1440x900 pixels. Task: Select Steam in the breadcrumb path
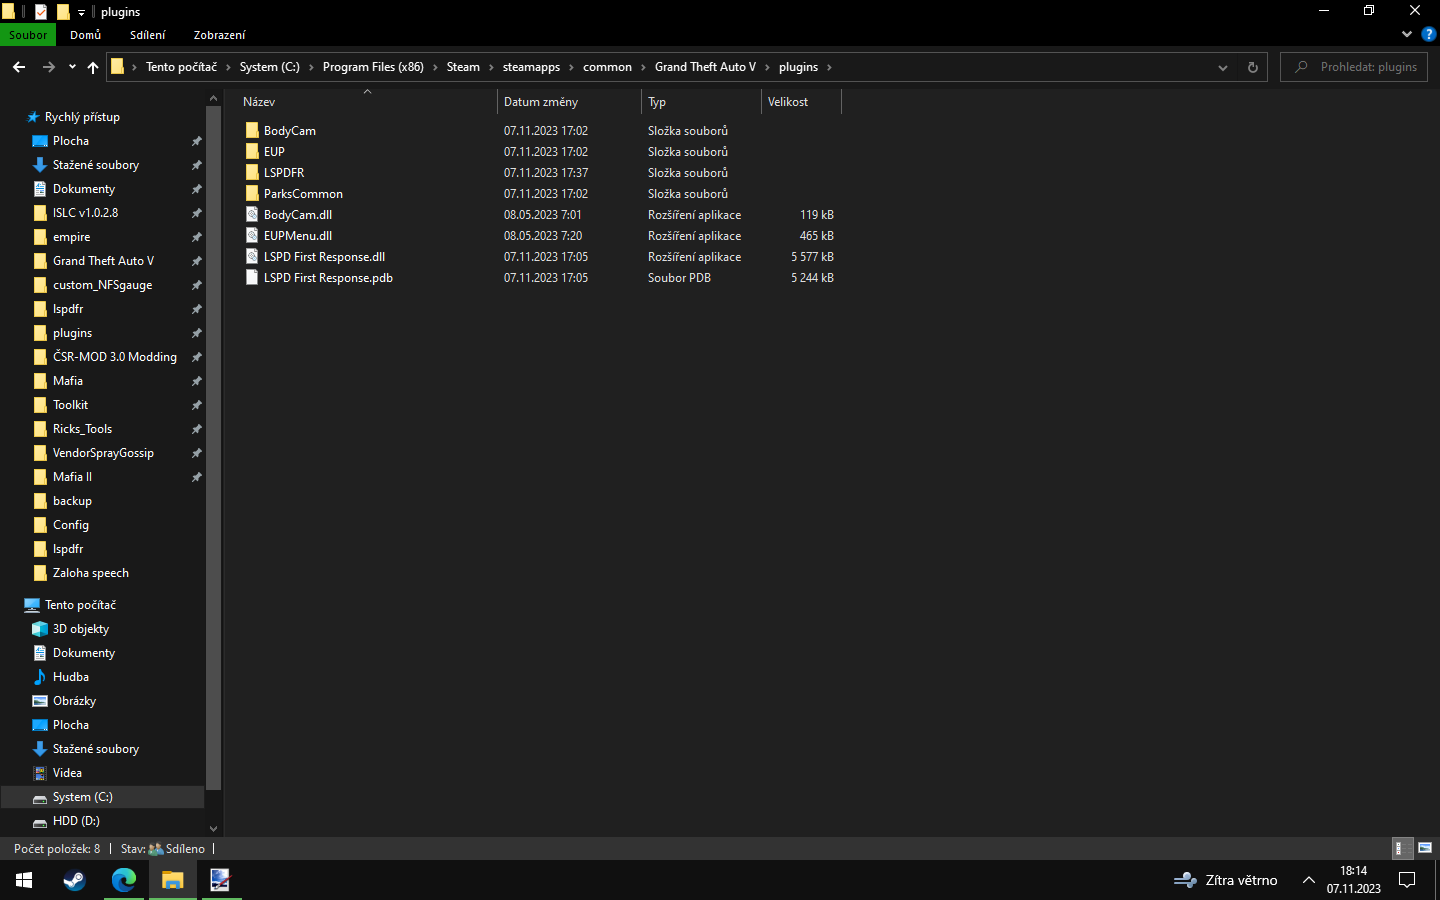click(x=463, y=67)
